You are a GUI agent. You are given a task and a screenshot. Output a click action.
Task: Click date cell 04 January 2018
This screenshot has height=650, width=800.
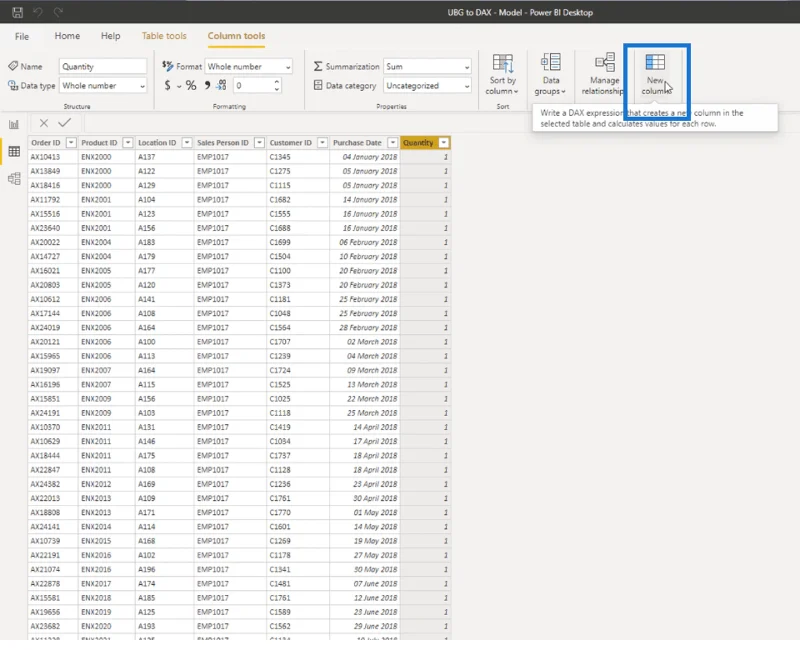(x=370, y=157)
